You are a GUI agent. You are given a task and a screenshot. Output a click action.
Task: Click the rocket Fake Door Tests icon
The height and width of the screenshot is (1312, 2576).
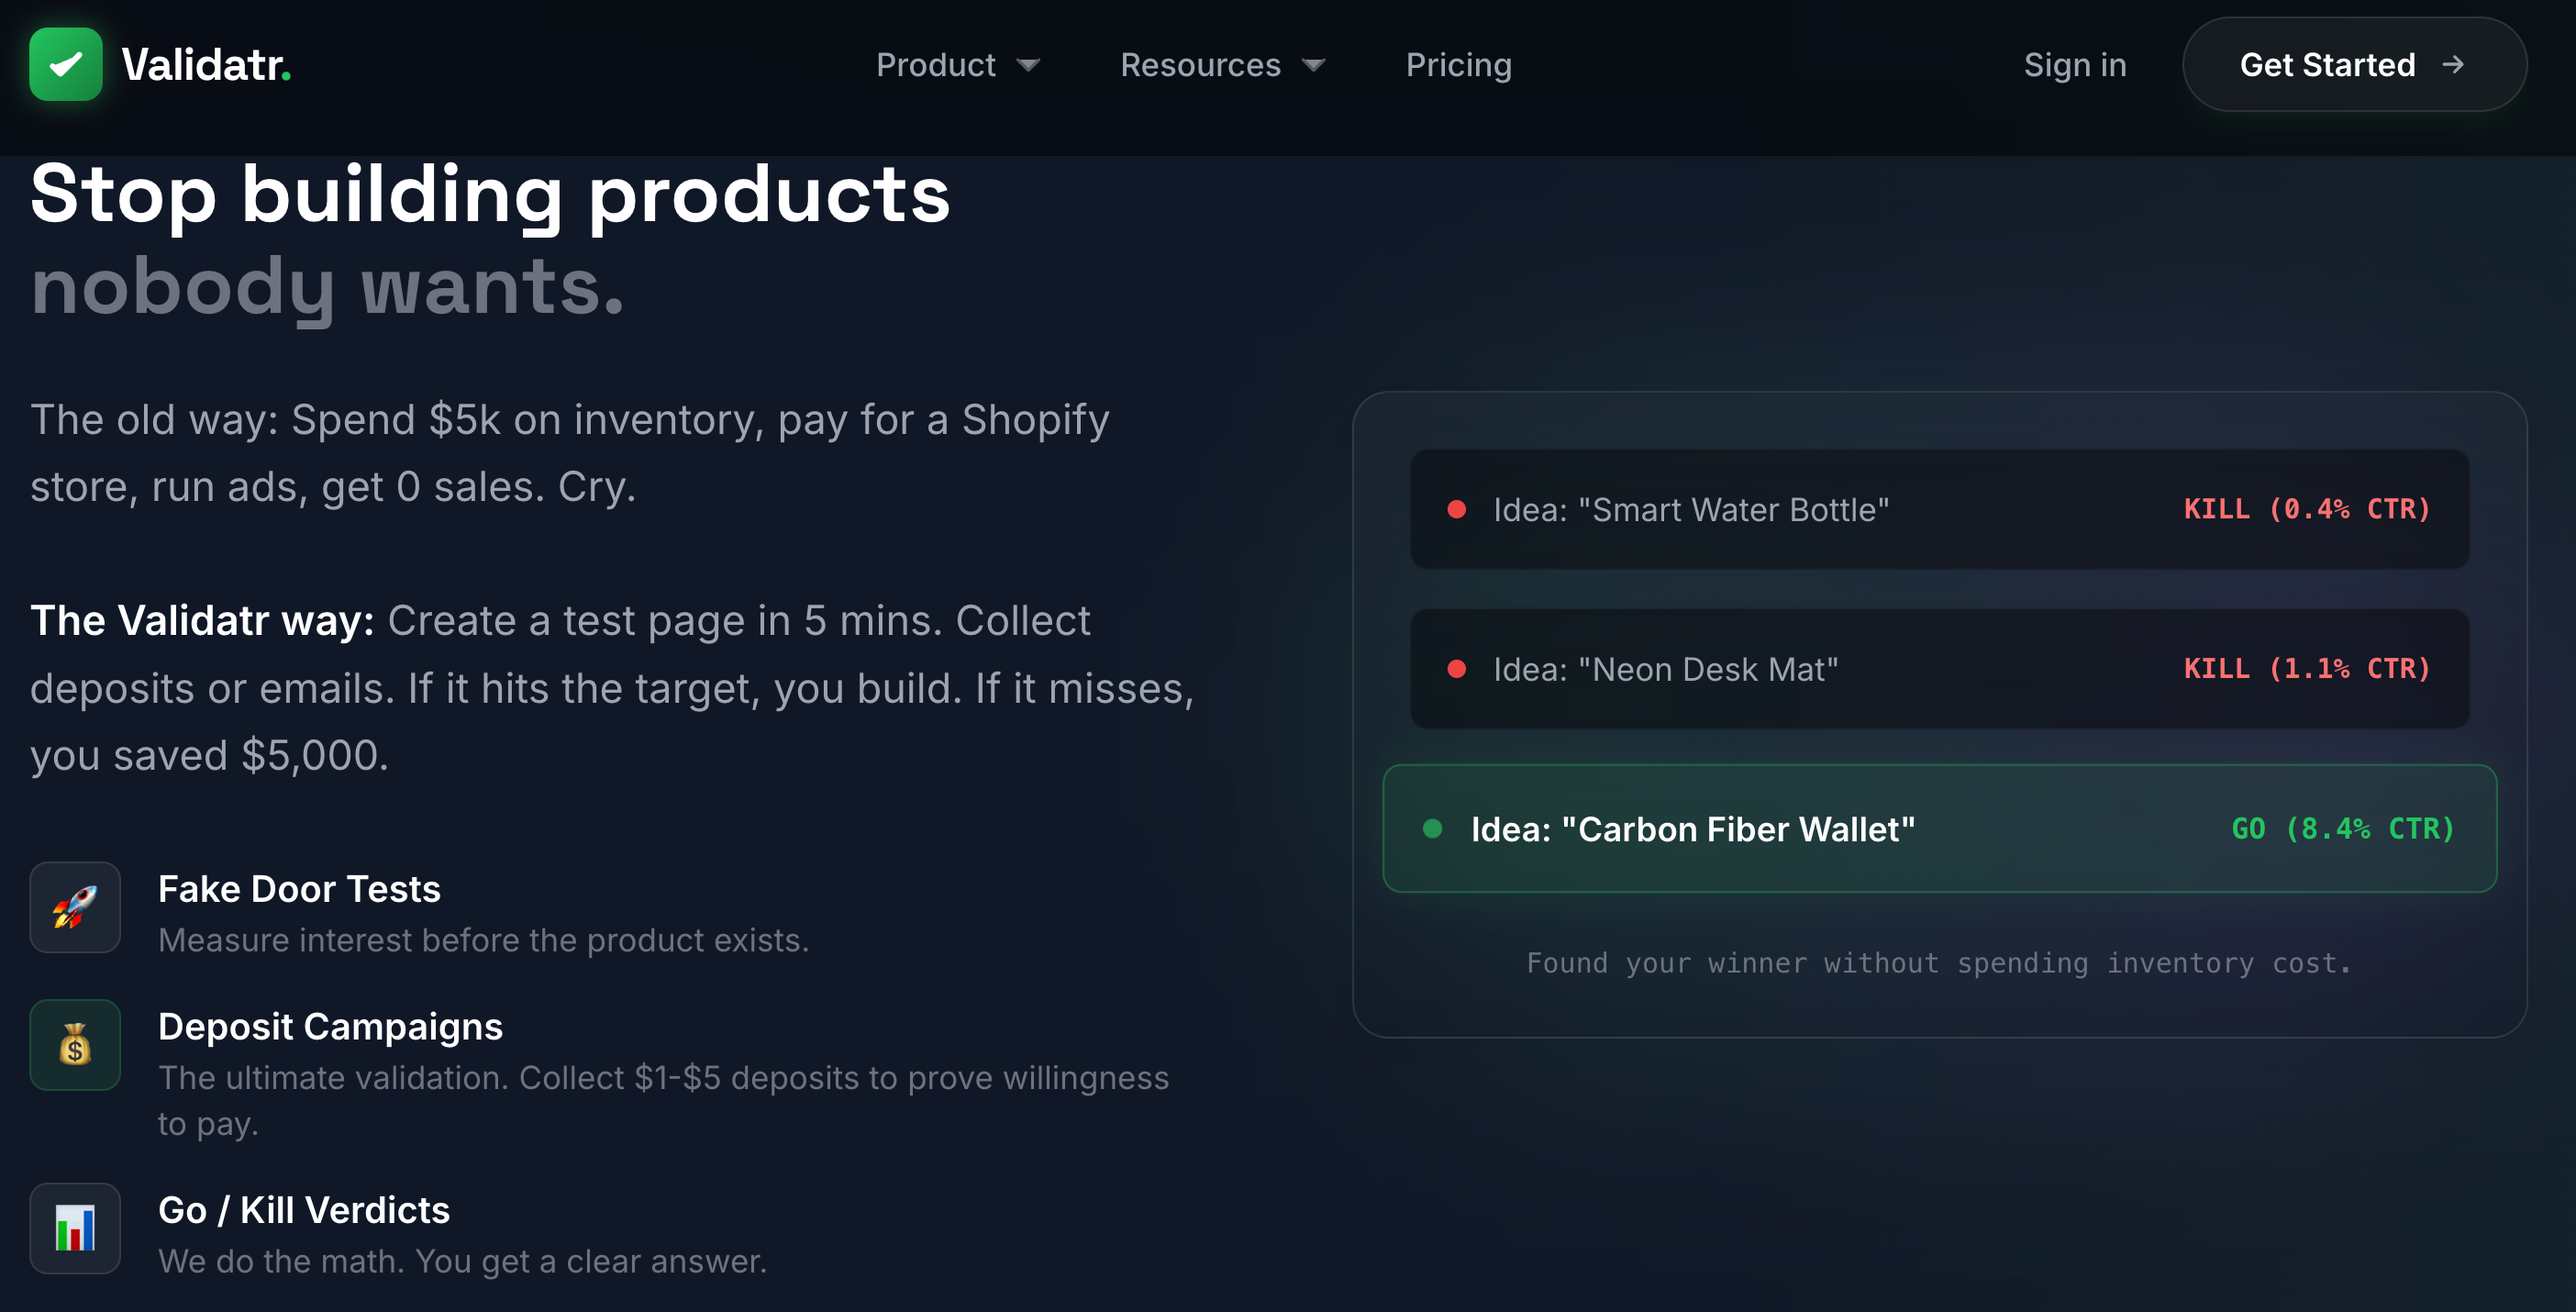coord(75,907)
